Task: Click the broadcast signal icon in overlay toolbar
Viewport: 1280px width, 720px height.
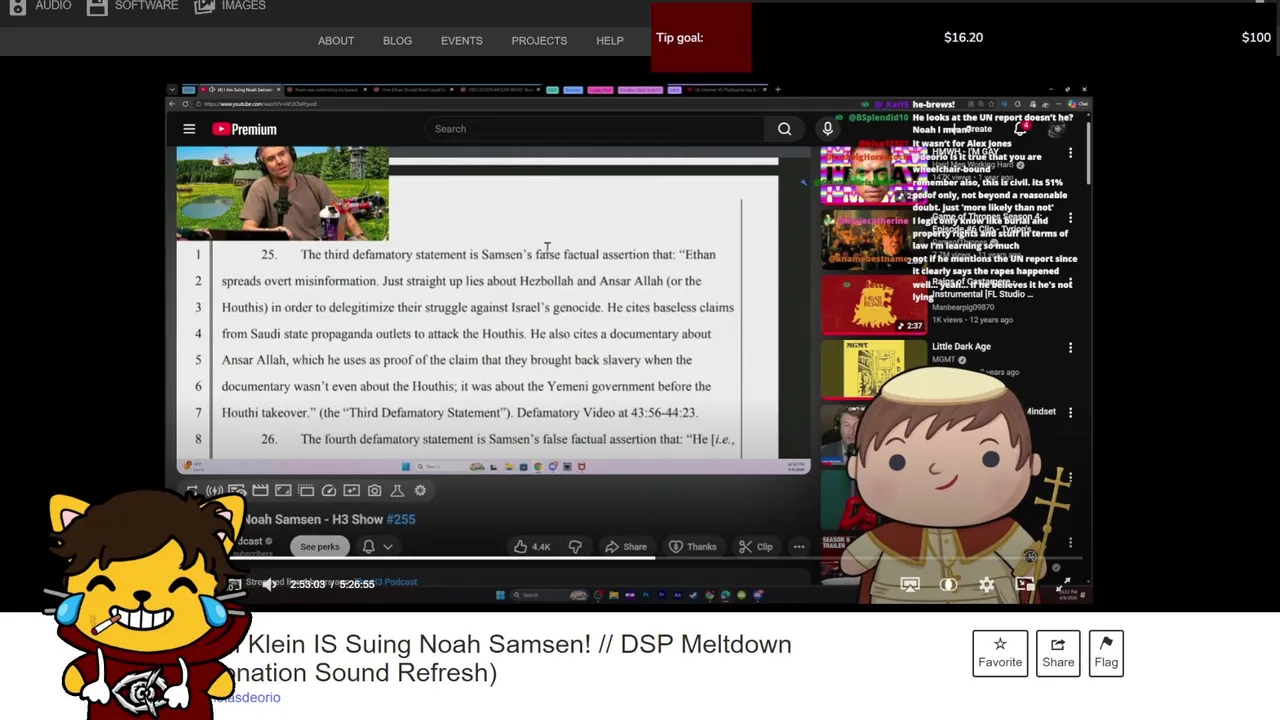Action: (x=214, y=490)
